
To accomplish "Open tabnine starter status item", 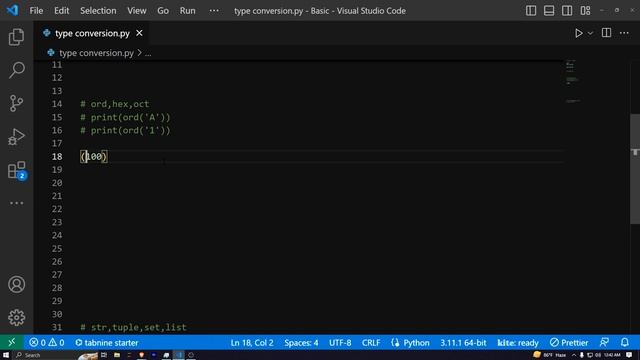I will [107, 342].
